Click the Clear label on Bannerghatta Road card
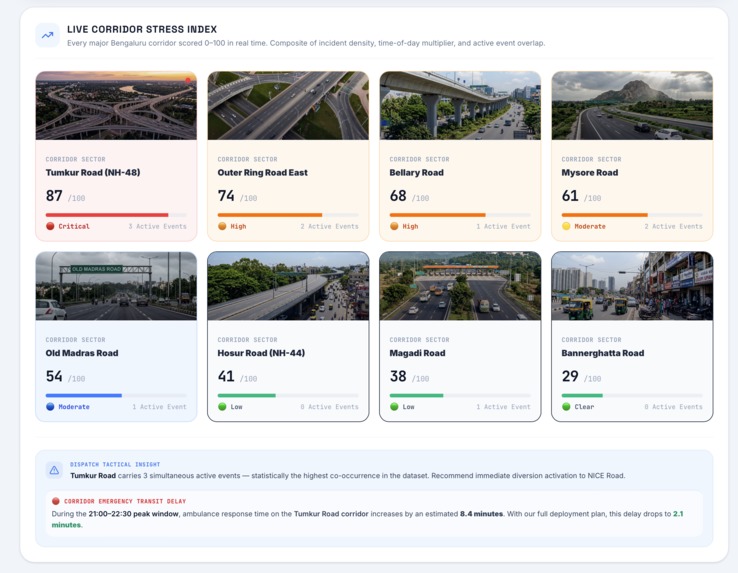The width and height of the screenshot is (738, 573). coord(584,407)
